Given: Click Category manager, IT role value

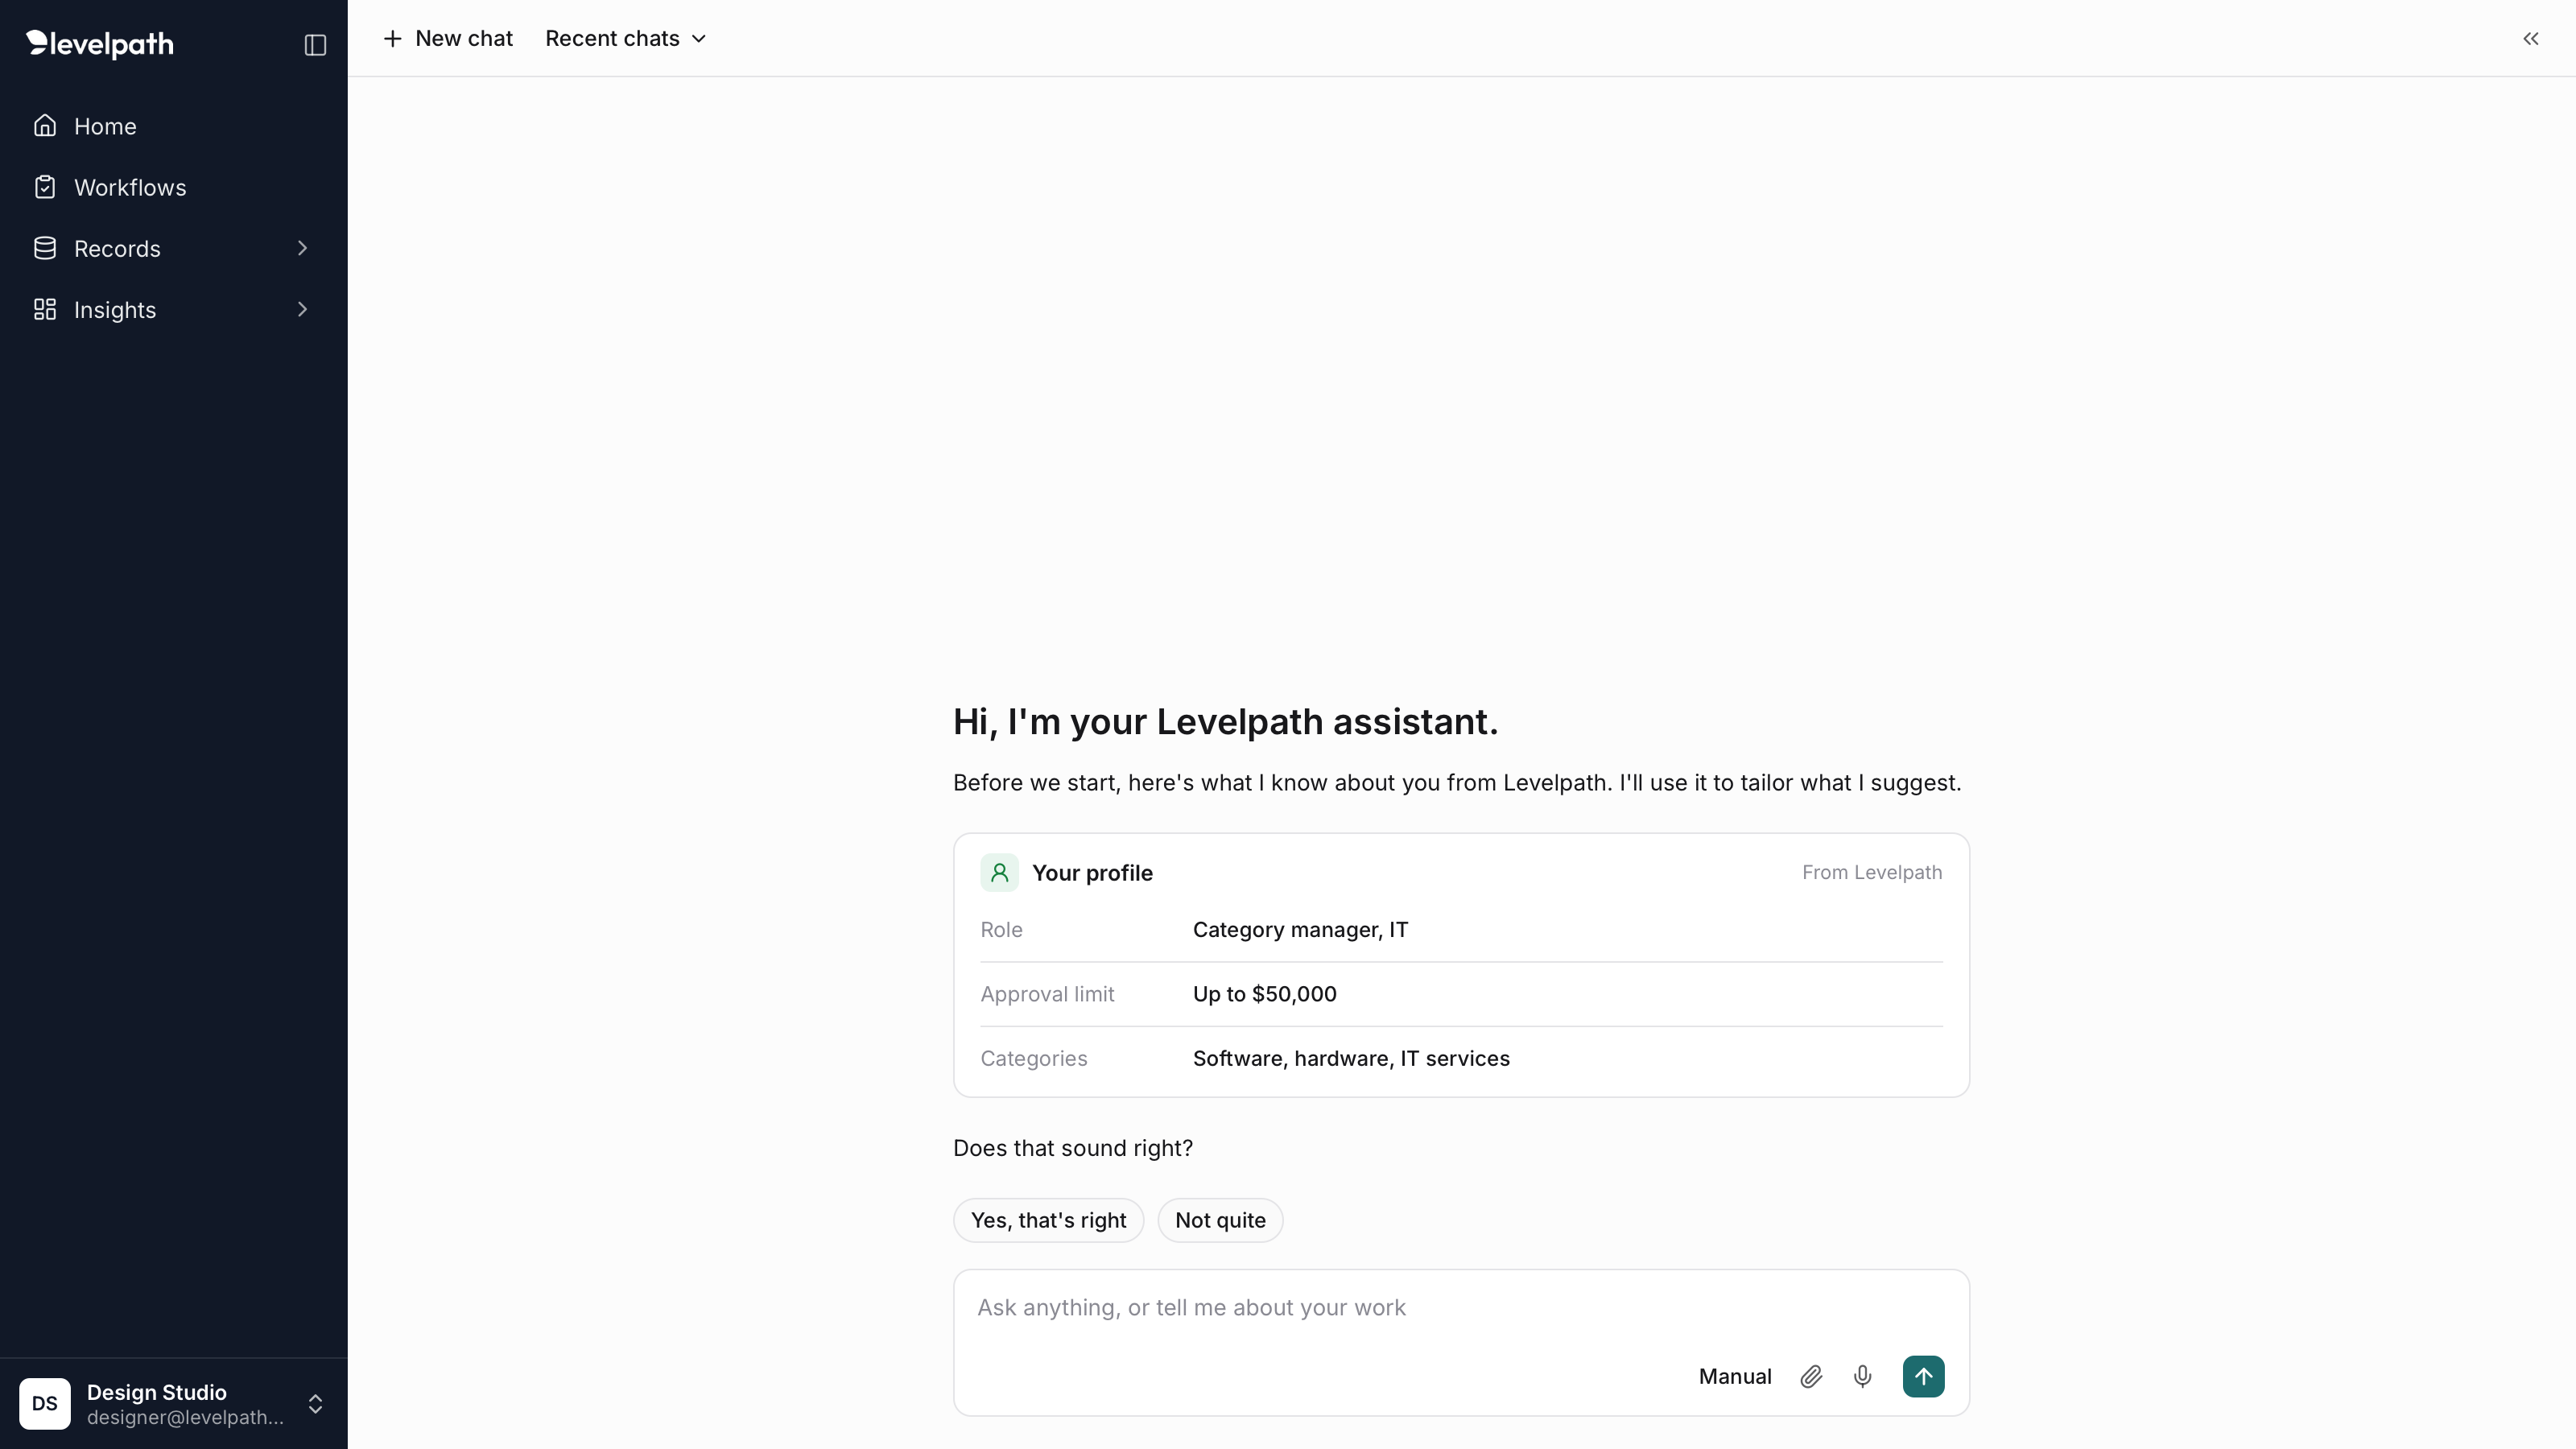Looking at the screenshot, I should [x=1300, y=929].
